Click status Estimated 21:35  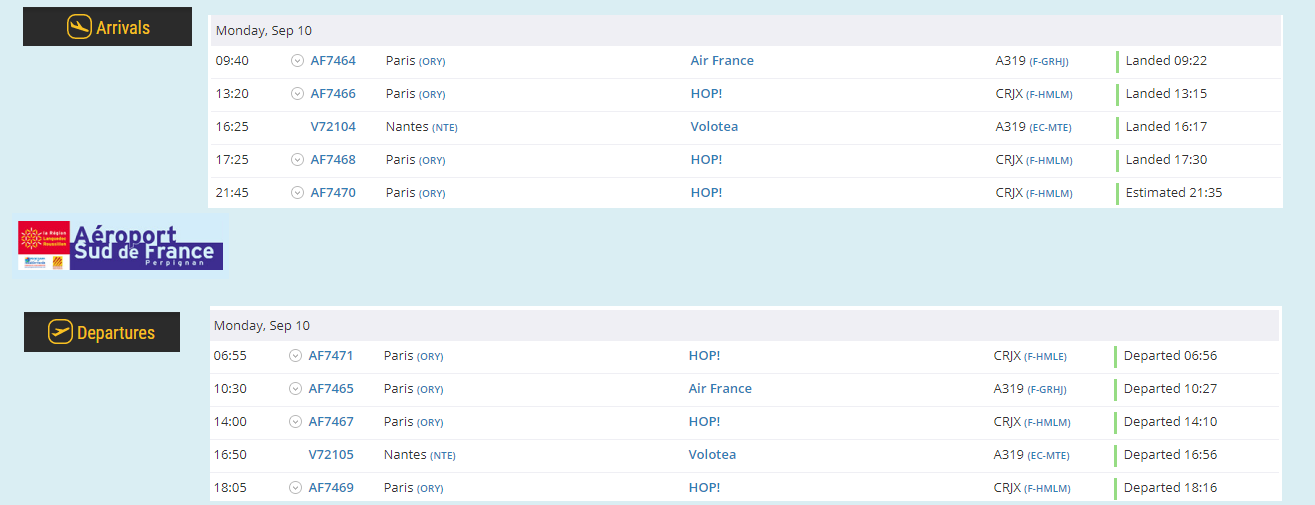[x=1174, y=193]
